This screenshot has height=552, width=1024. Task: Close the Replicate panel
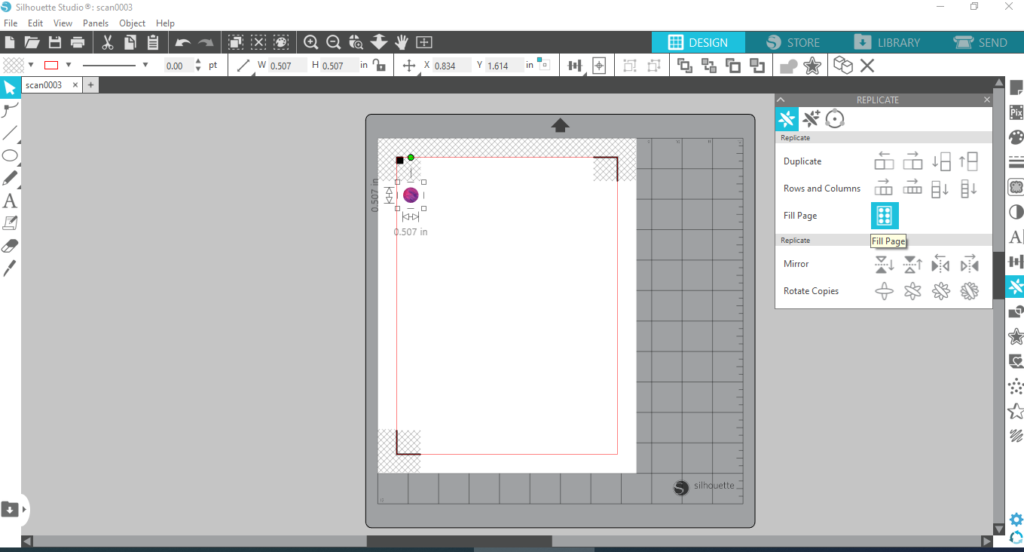(x=987, y=100)
